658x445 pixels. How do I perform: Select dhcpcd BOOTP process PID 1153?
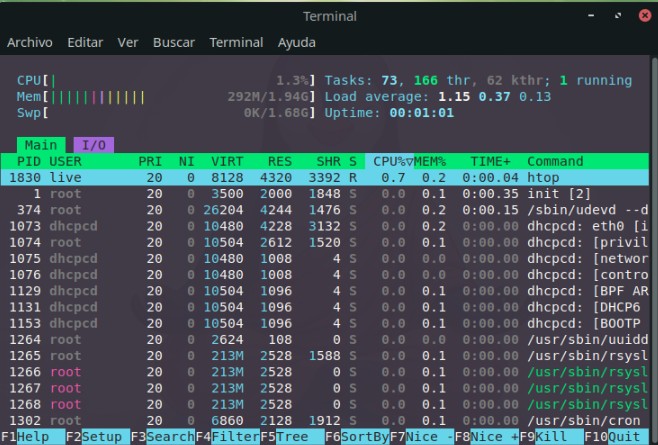coord(325,323)
